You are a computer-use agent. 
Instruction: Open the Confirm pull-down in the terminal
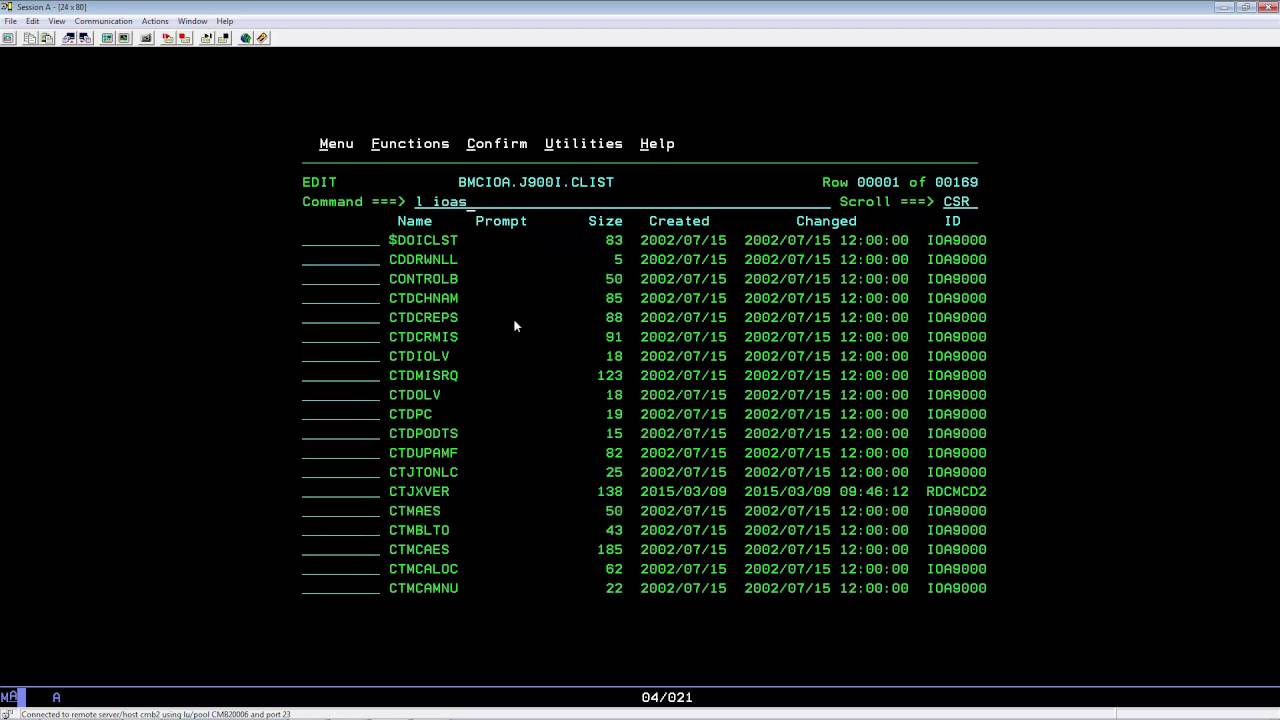click(x=496, y=144)
